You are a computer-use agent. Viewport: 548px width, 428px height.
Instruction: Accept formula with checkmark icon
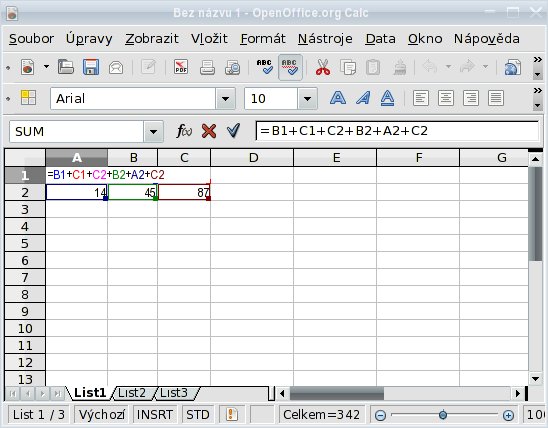coord(233,131)
